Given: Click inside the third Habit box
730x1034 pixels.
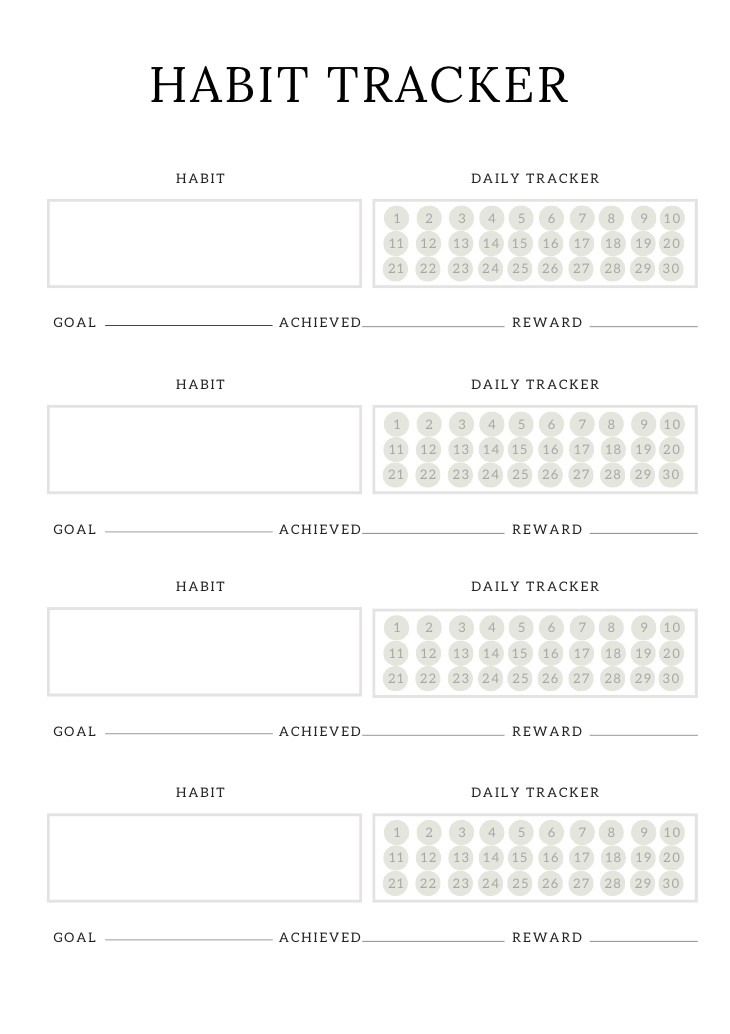Looking at the screenshot, I should pos(204,652).
